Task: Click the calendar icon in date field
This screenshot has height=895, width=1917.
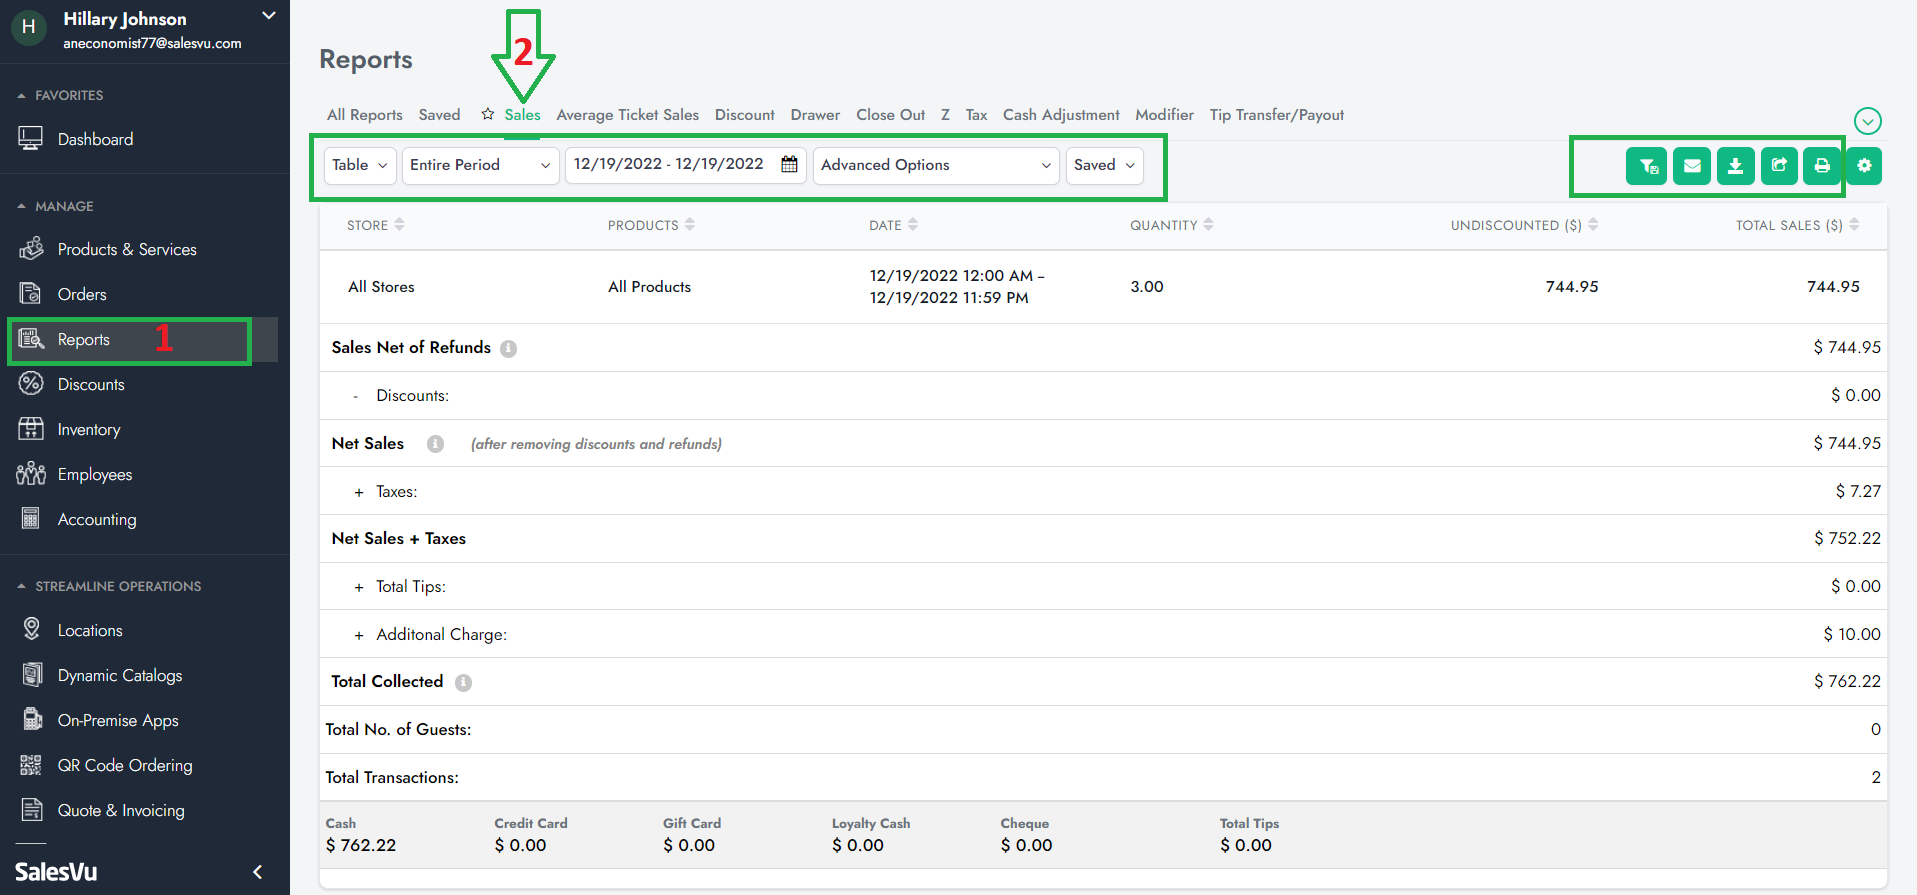Action: [789, 165]
